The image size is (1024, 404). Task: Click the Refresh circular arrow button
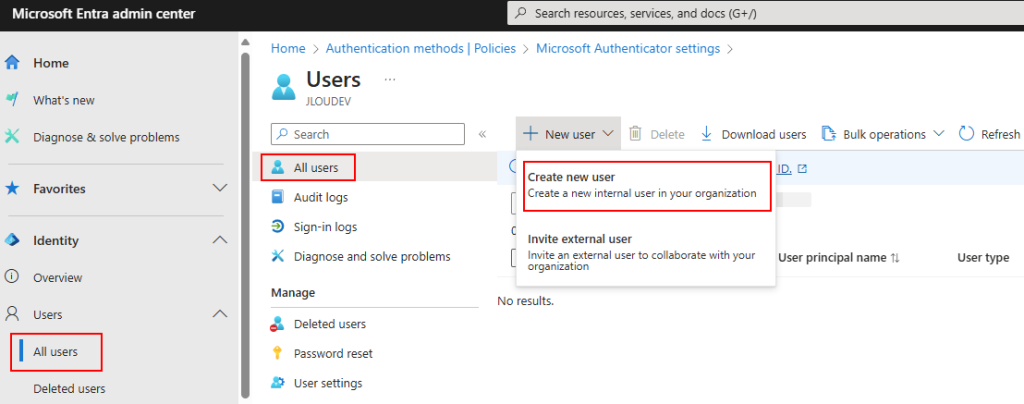click(989, 134)
